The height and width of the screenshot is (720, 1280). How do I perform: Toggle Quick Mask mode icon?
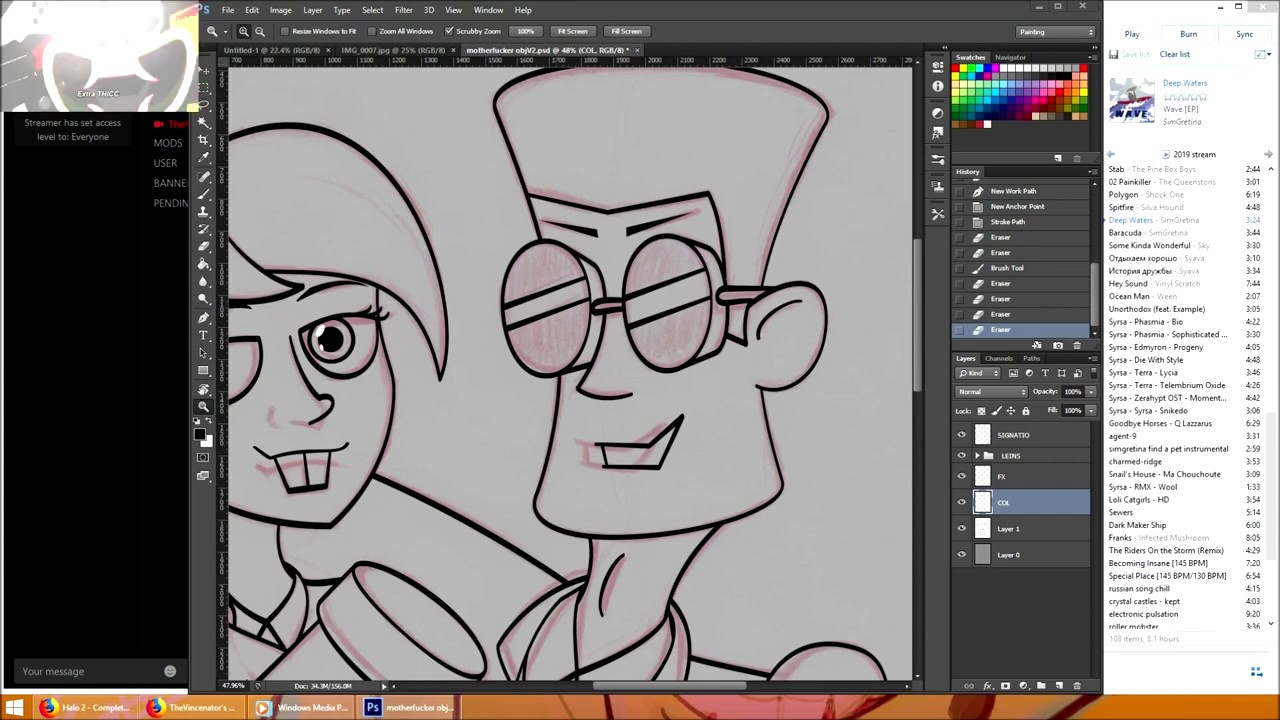(x=204, y=457)
